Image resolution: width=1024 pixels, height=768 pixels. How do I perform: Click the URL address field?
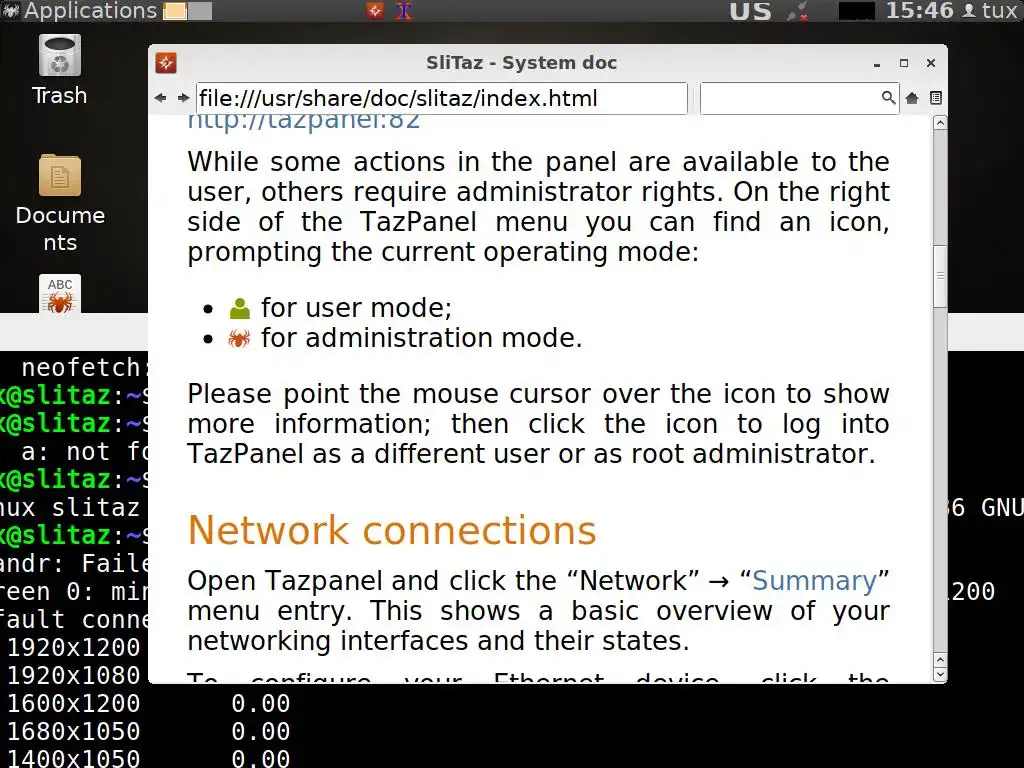point(441,98)
